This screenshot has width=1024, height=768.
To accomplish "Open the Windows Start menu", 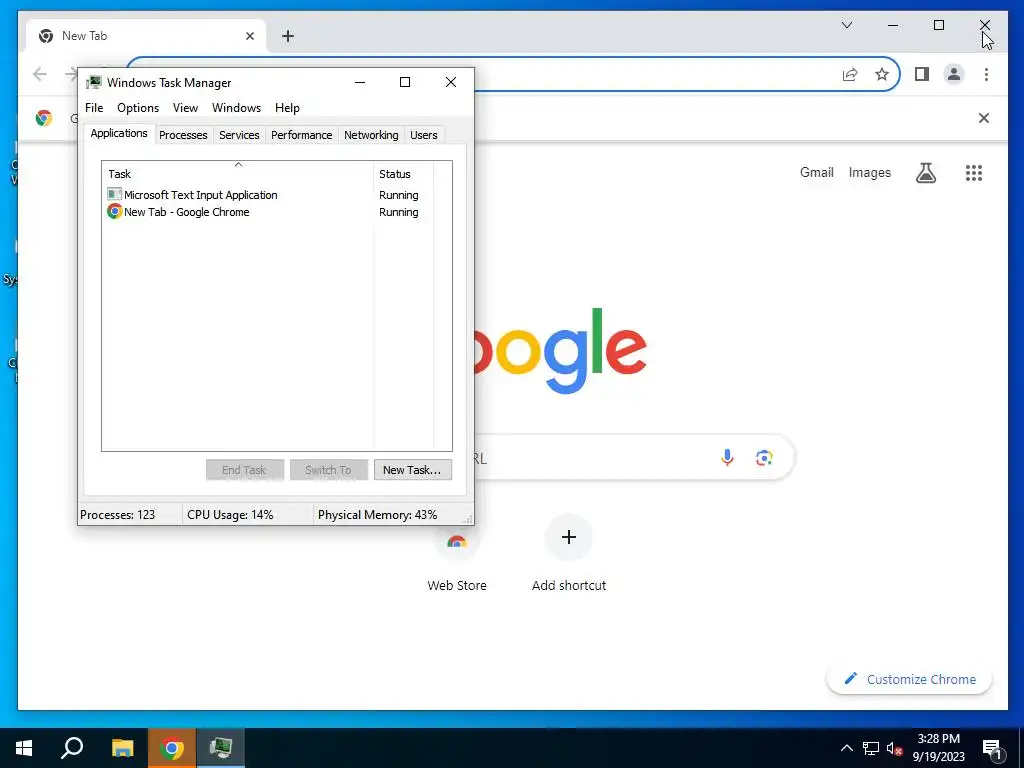I will [24, 748].
